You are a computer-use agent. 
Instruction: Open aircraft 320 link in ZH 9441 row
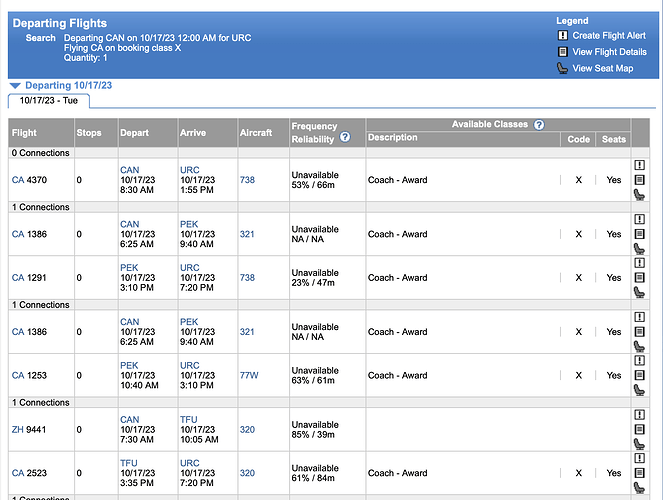(247, 429)
